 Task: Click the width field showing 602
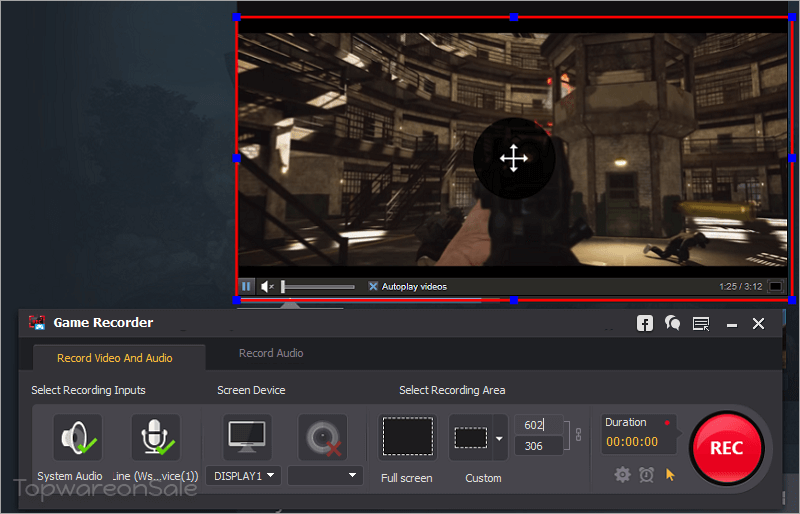click(x=539, y=425)
